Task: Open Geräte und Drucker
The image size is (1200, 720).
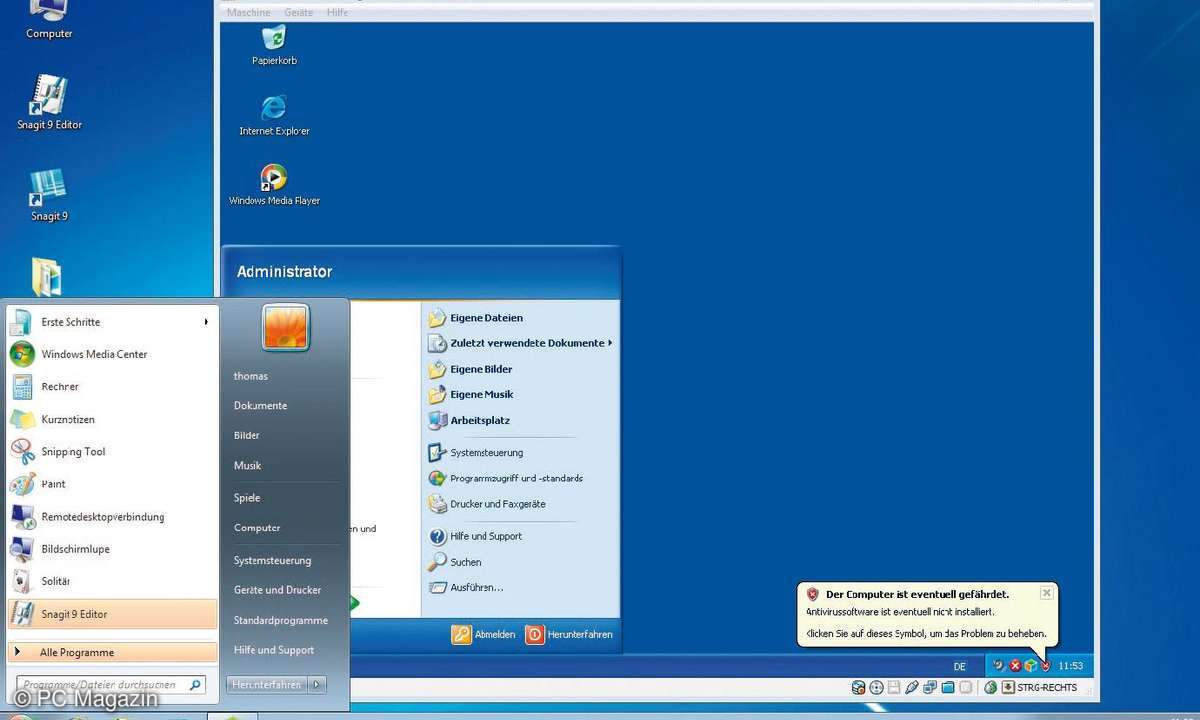Action: (277, 590)
